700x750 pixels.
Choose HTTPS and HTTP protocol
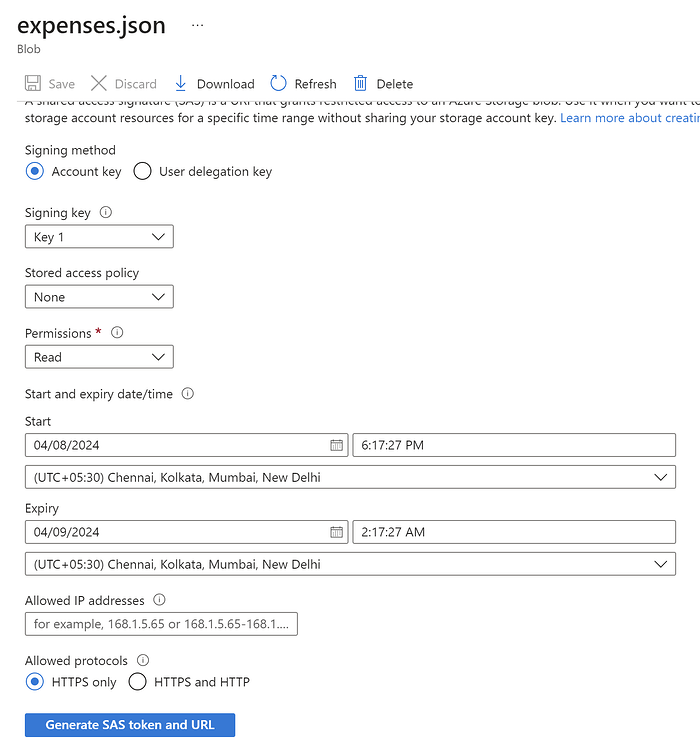[x=137, y=682]
